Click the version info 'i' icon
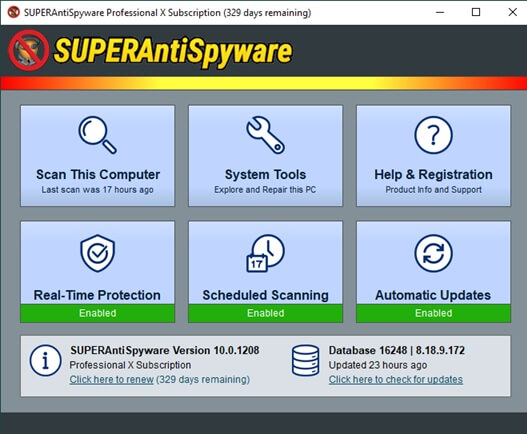This screenshot has height=434, width=527. 45,361
